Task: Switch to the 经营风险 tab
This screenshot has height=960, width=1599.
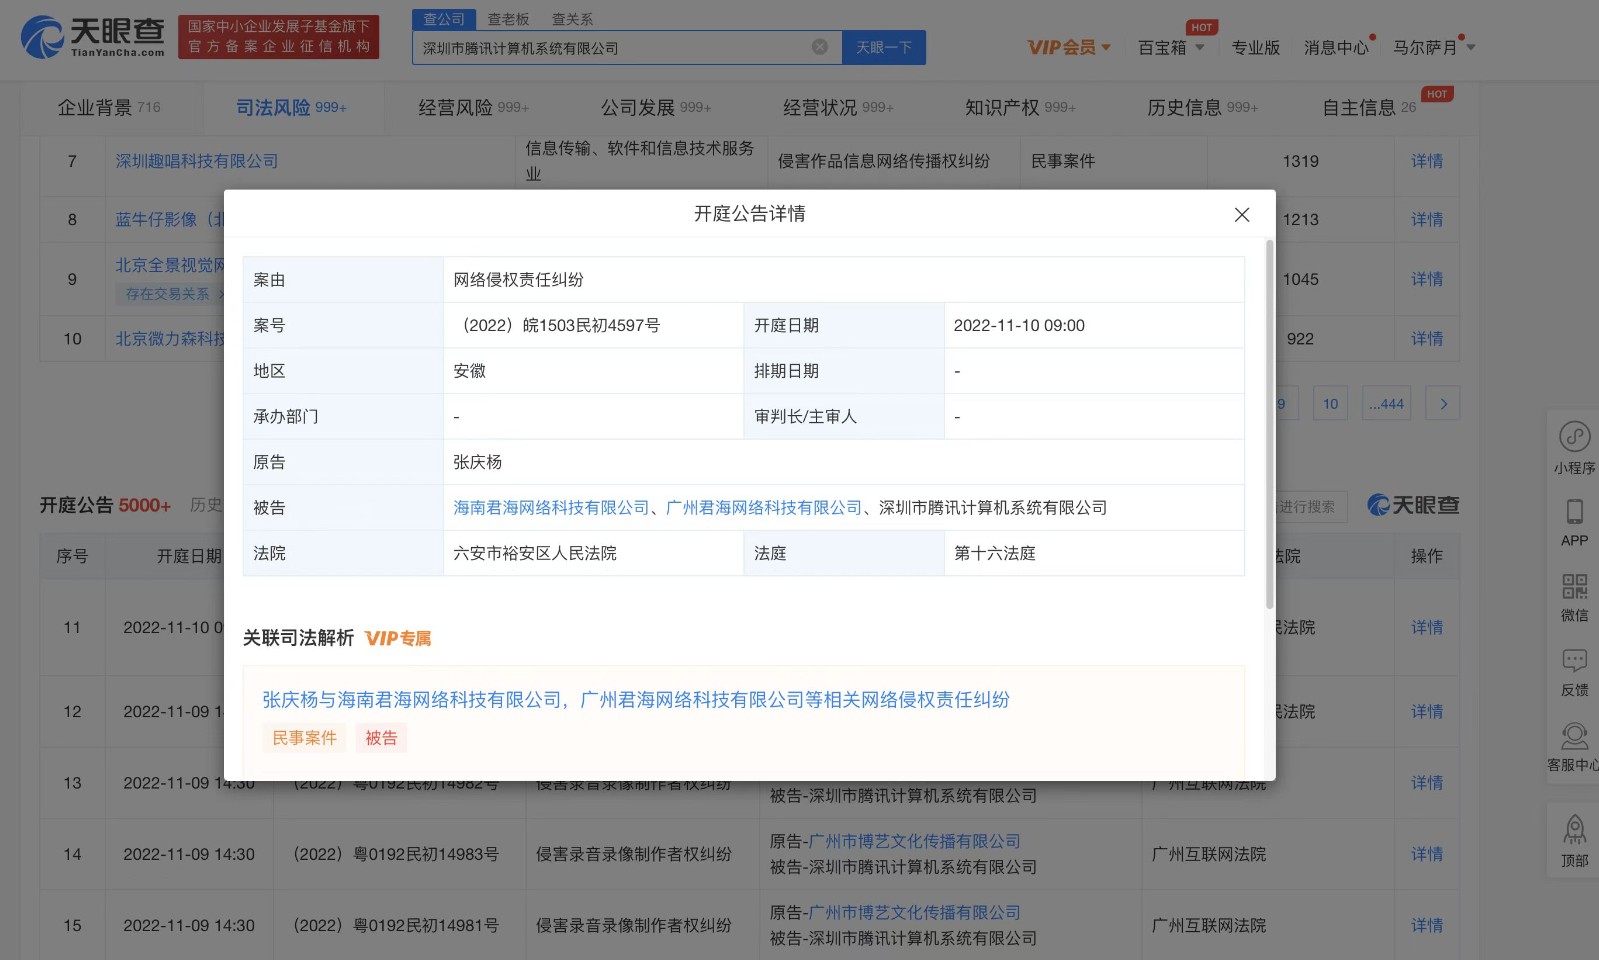Action: click(x=473, y=107)
